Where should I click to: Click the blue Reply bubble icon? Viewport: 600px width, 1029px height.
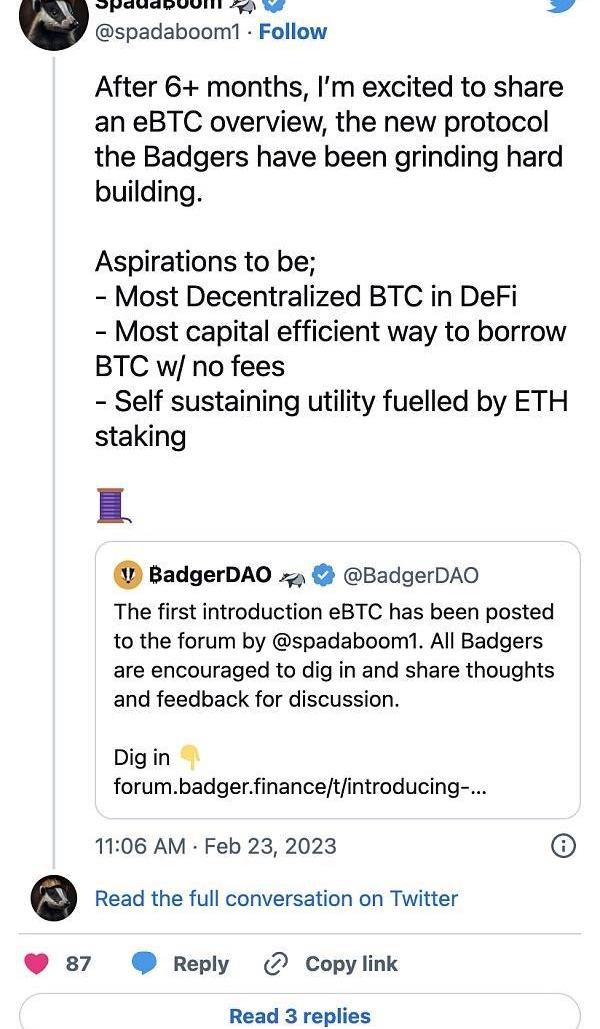coord(145,964)
